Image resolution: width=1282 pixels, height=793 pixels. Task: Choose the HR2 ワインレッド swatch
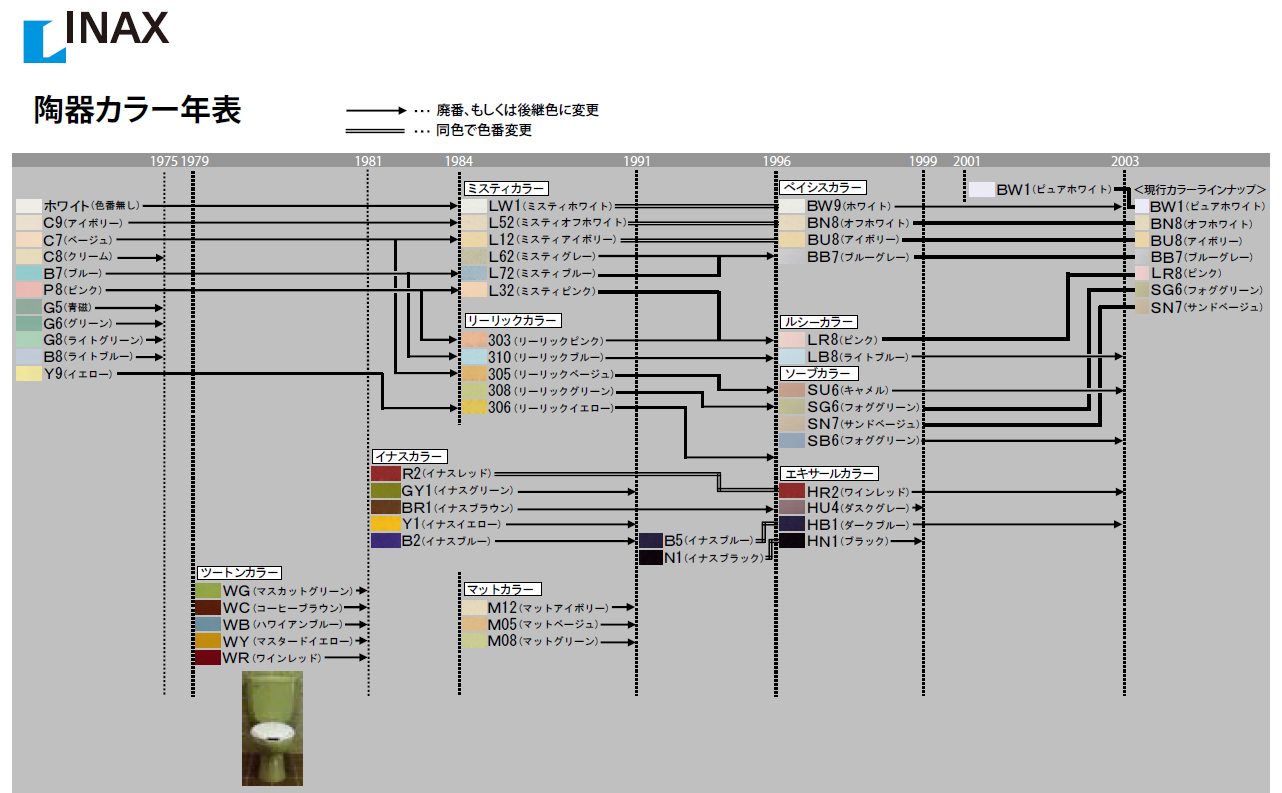point(792,491)
